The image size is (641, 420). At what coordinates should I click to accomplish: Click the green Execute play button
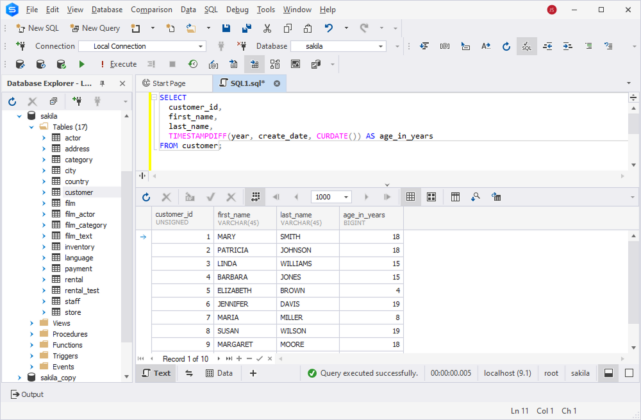[x=81, y=64]
